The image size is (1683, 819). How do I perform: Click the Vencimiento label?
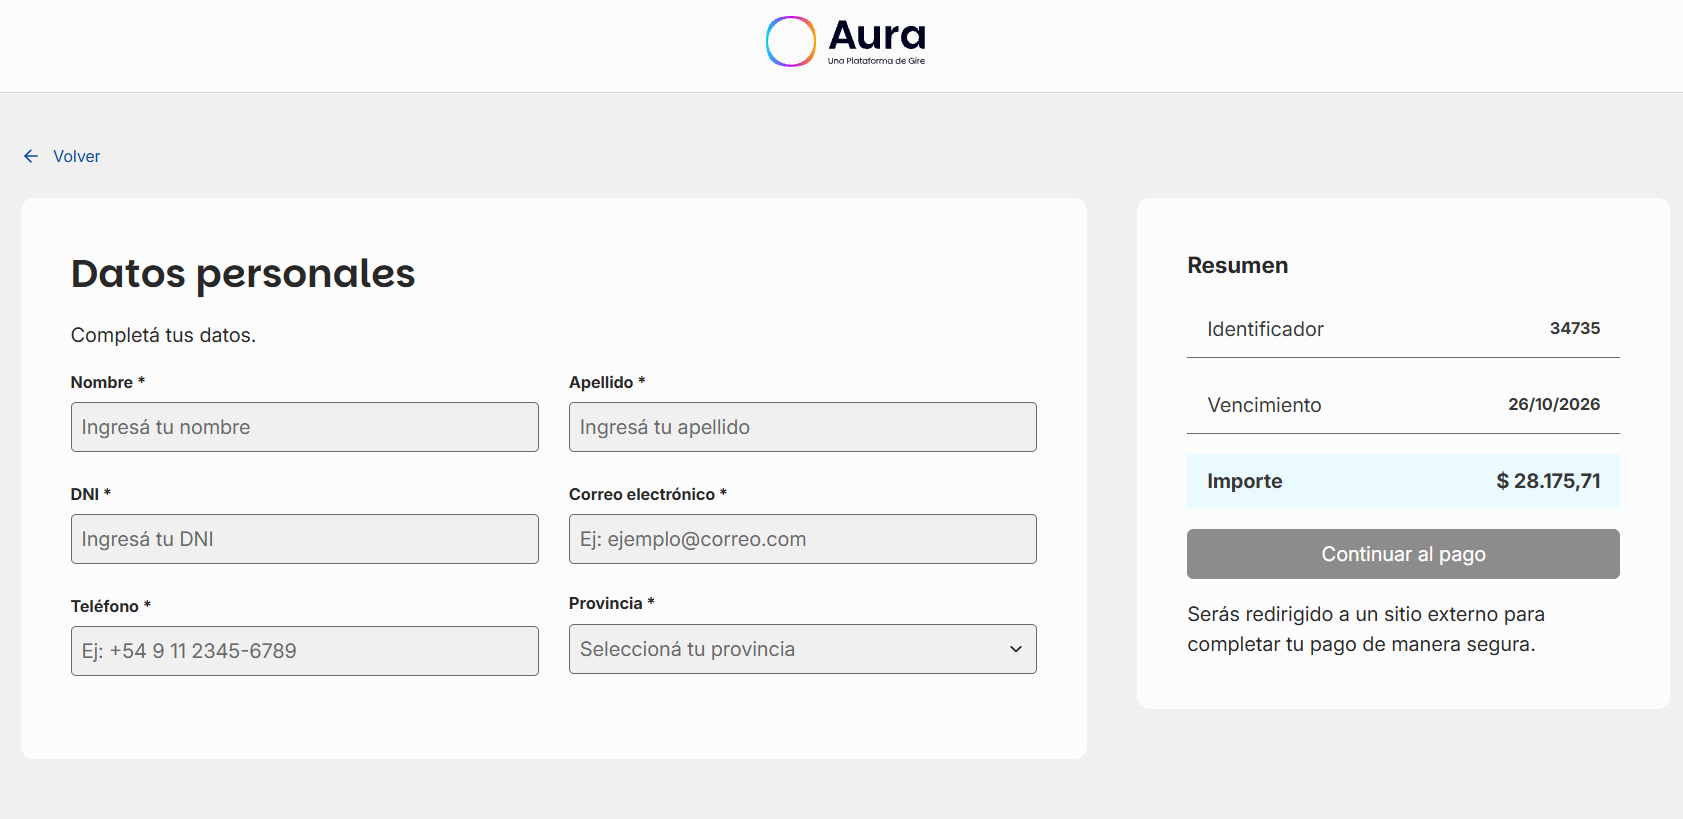pyautogui.click(x=1265, y=405)
